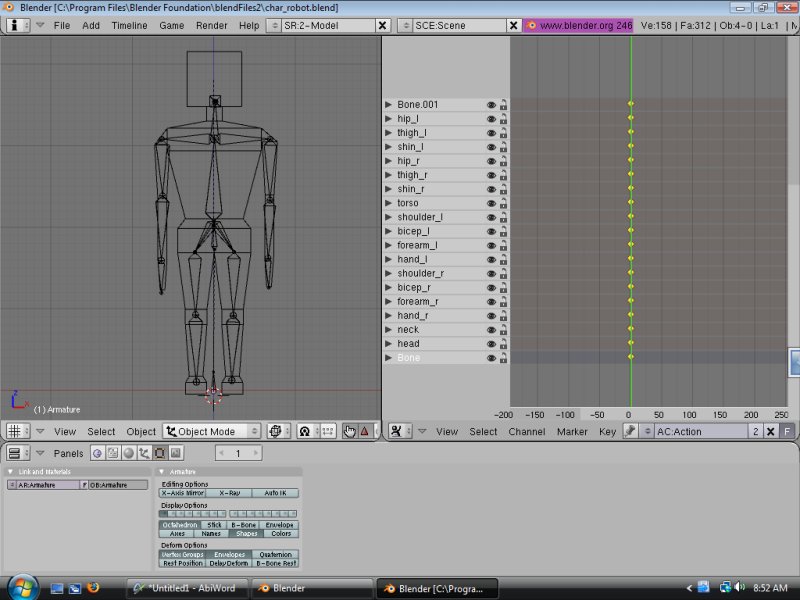Select the Logic context icon in Panels
This screenshot has height=600, width=800.
tap(98, 454)
